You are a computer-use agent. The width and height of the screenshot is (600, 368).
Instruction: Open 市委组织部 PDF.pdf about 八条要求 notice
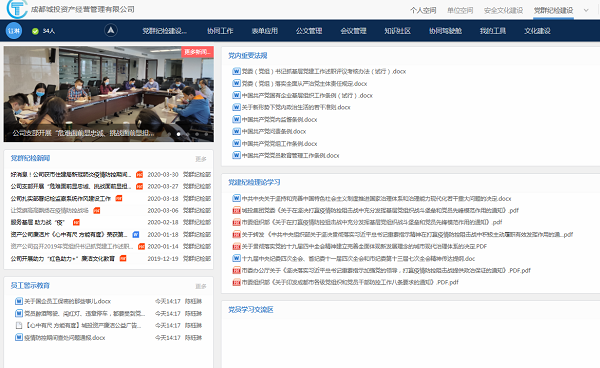[350, 282]
